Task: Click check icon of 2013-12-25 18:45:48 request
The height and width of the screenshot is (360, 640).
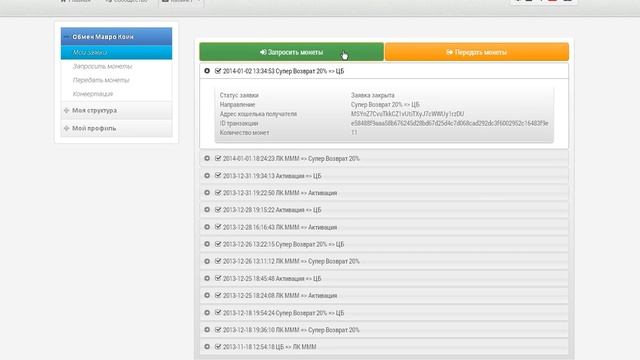Action: coord(218,278)
